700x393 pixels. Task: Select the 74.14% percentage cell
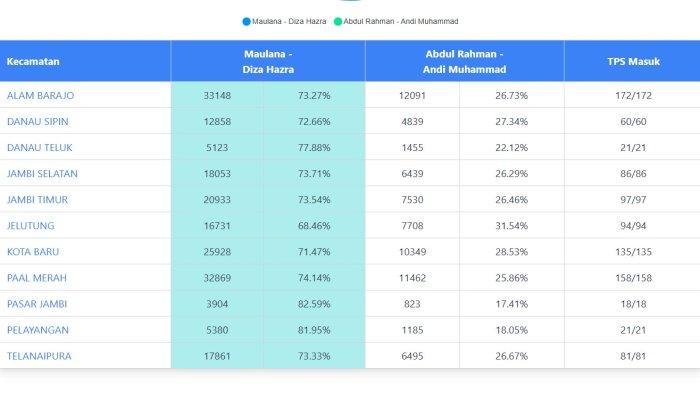point(314,278)
